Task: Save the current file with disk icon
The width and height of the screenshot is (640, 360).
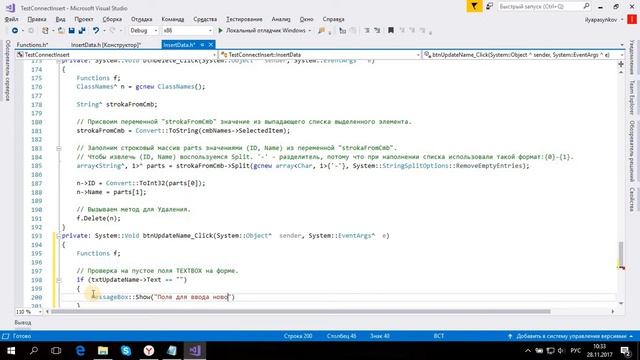Action: tap(71, 31)
